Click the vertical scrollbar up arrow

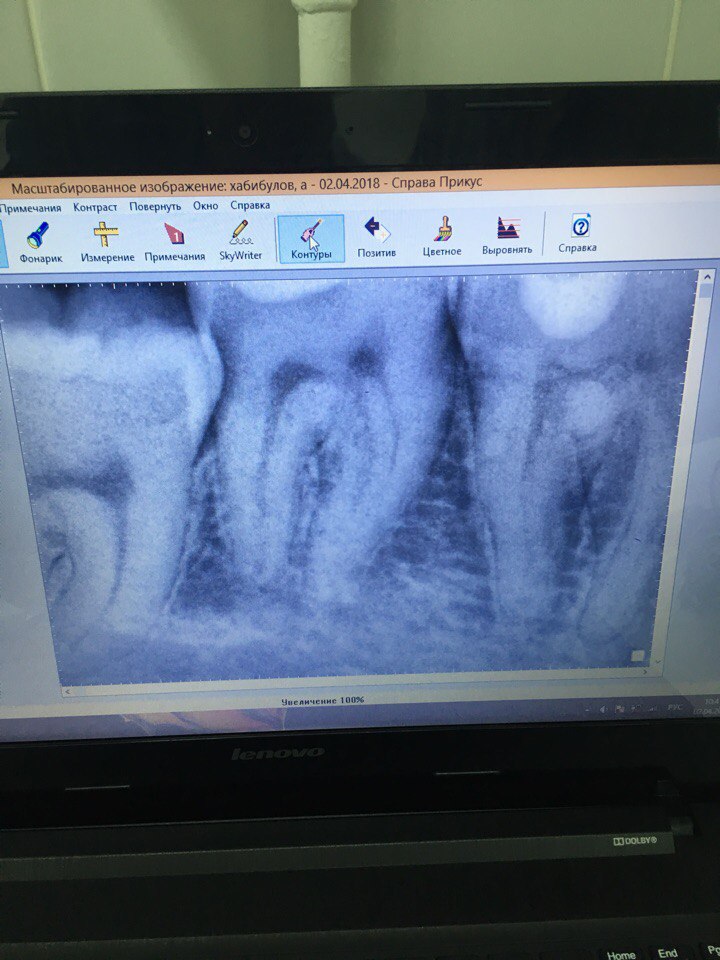pyautogui.click(x=708, y=276)
